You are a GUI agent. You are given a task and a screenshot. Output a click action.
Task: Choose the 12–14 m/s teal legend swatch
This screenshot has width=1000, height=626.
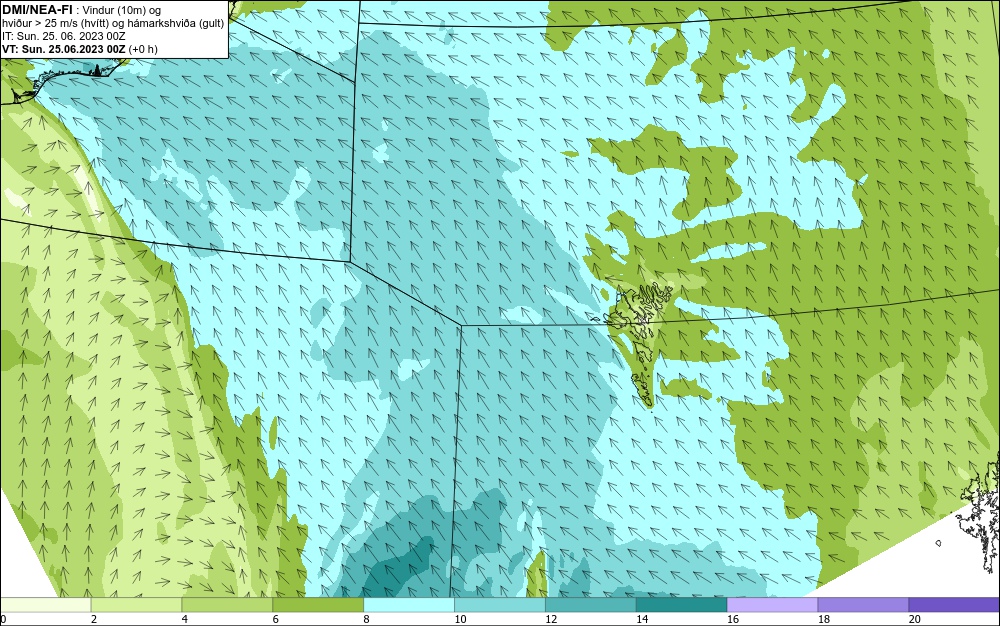point(591,604)
